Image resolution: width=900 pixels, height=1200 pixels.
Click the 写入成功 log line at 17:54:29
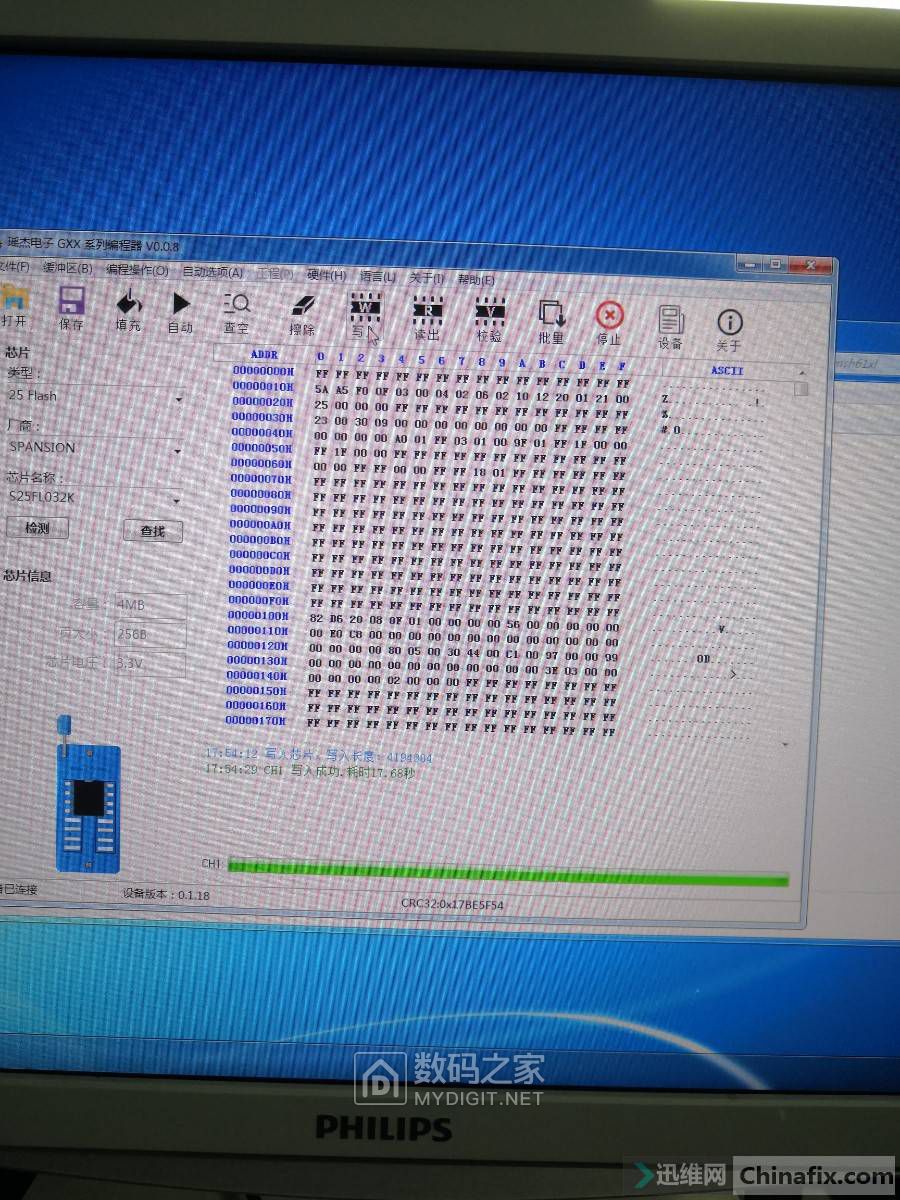point(310,770)
